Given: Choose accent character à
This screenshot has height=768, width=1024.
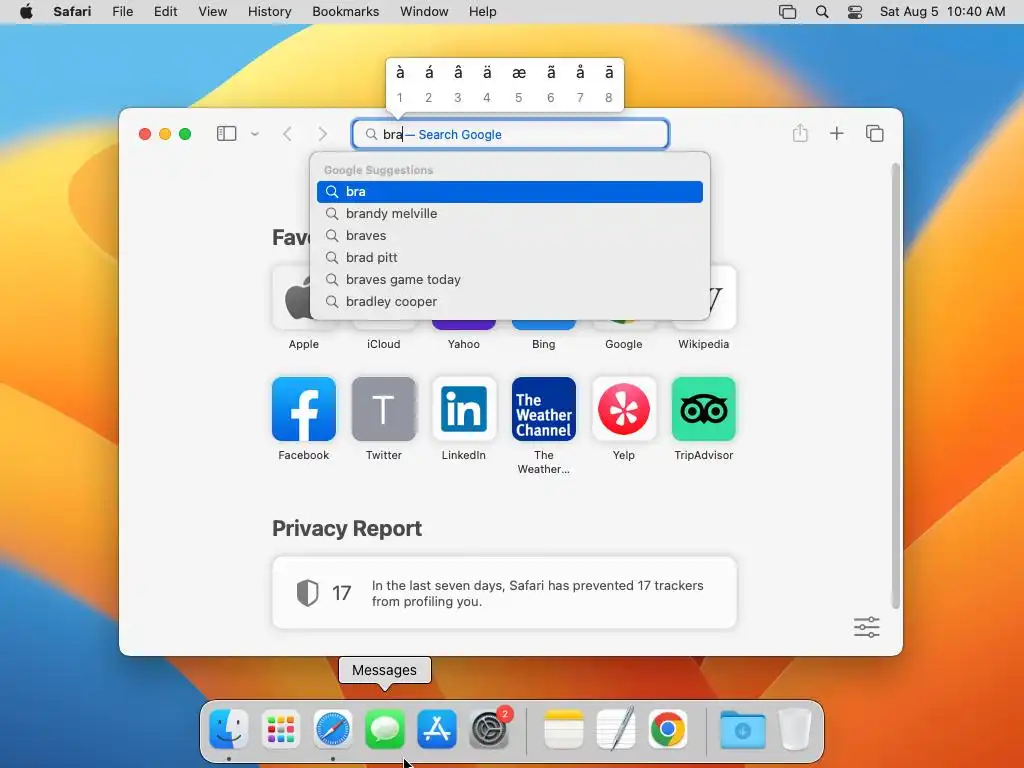Looking at the screenshot, I should coord(400,73).
